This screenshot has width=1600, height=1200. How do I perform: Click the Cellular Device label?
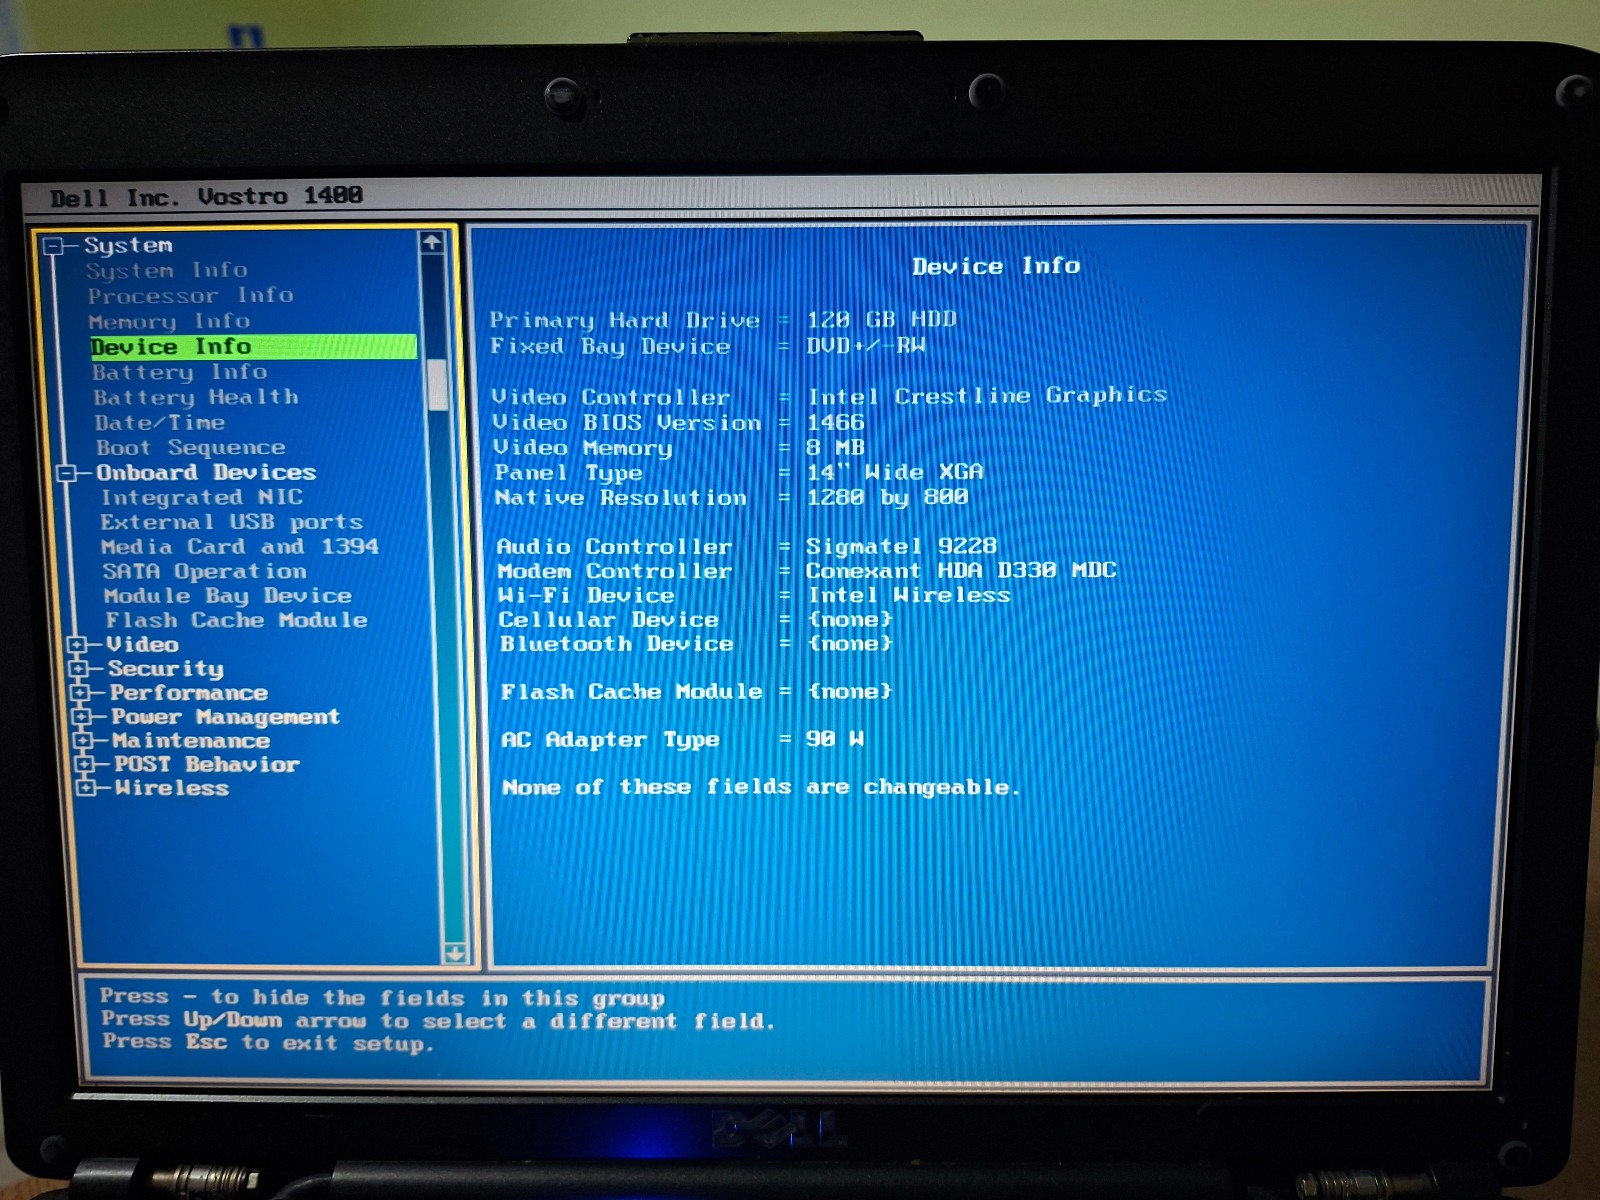tap(609, 620)
